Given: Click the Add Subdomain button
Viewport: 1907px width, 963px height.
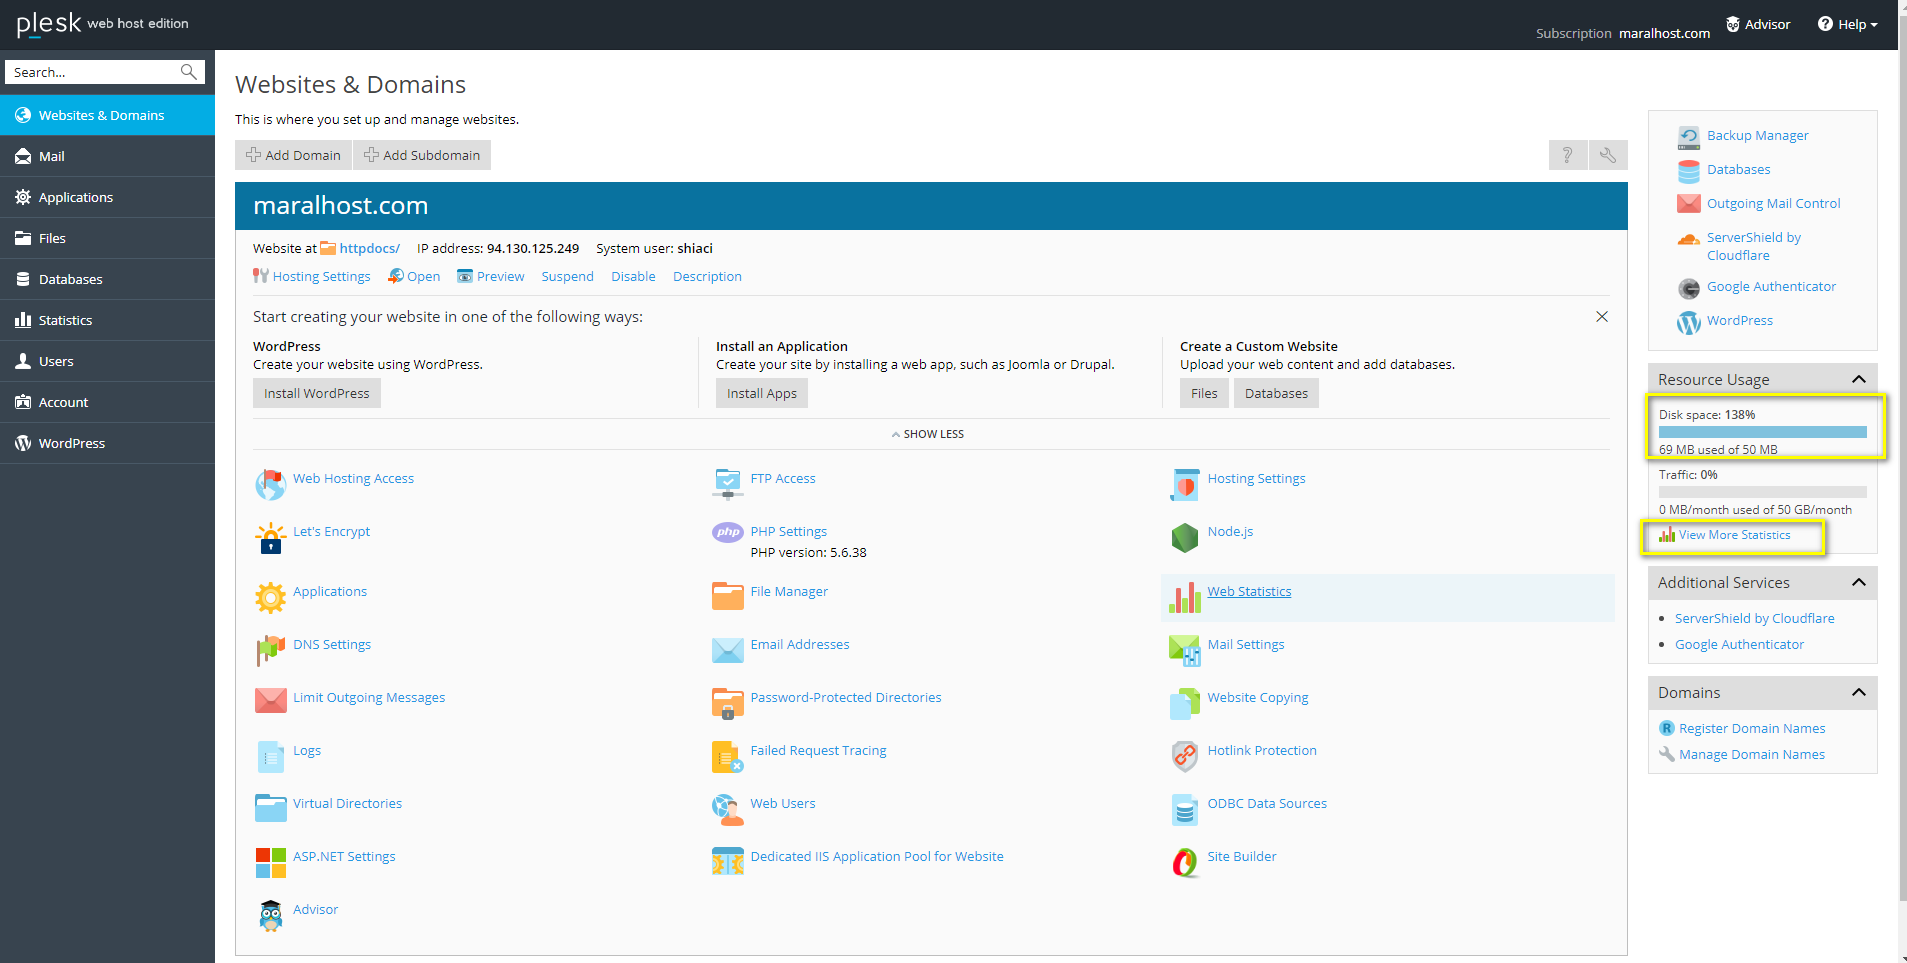Looking at the screenshot, I should click(x=422, y=155).
